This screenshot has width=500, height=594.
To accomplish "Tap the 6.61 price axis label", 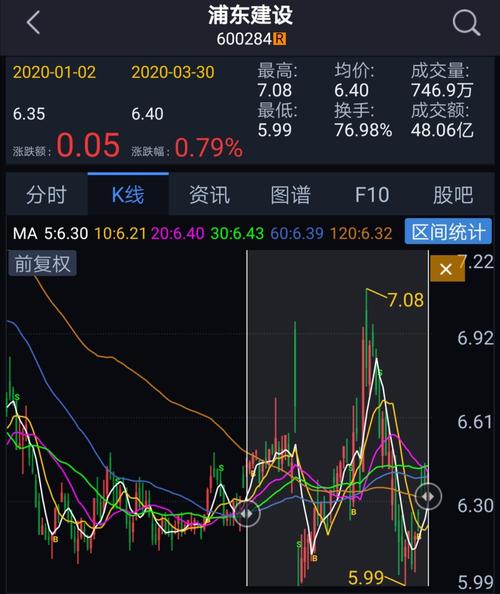I will click(475, 422).
